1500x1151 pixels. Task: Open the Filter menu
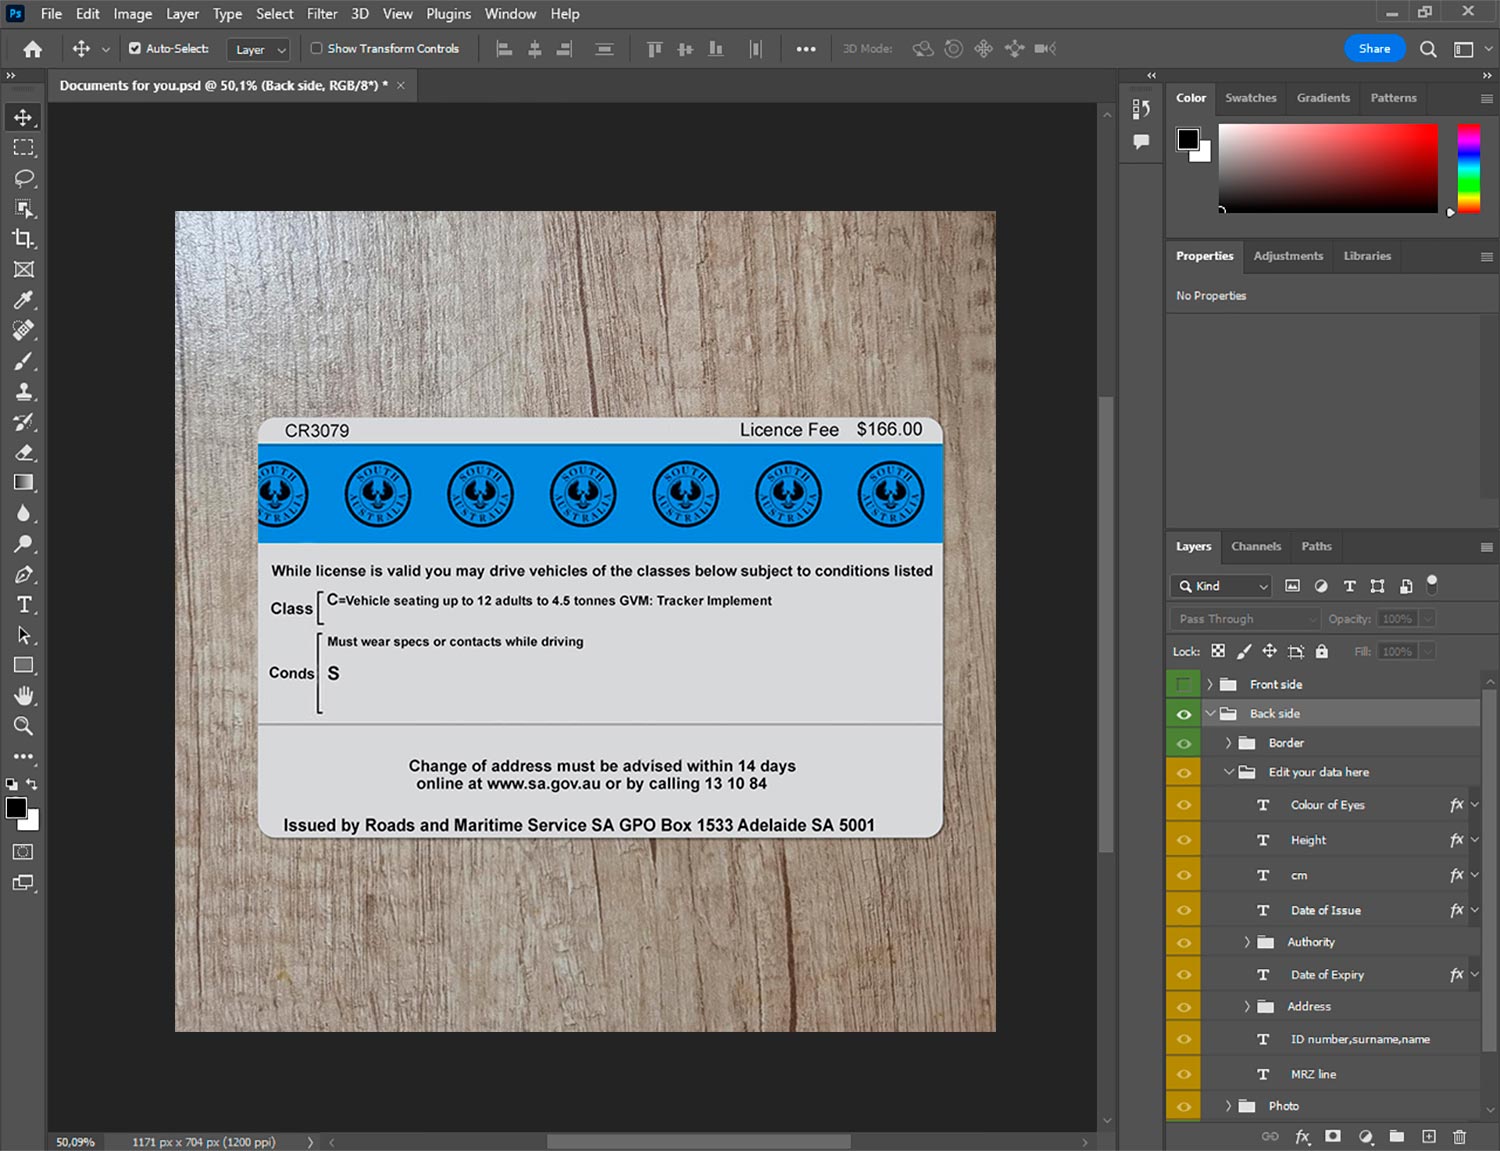(x=321, y=14)
